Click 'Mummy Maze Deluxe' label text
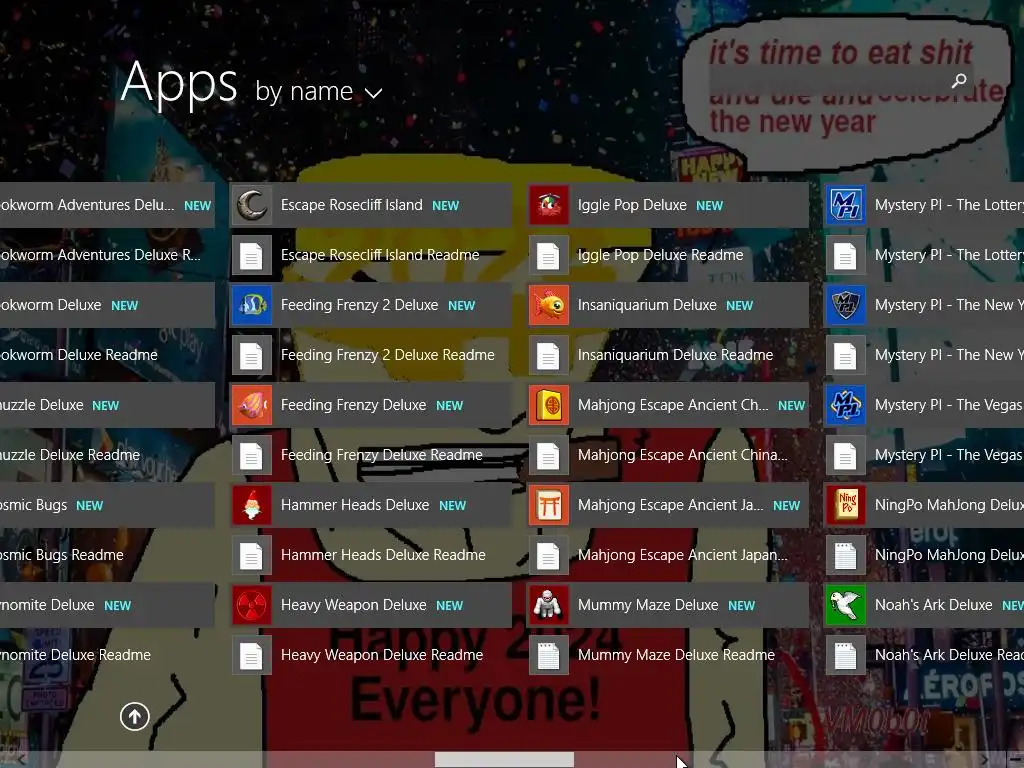The width and height of the screenshot is (1024, 768). [x=648, y=605]
